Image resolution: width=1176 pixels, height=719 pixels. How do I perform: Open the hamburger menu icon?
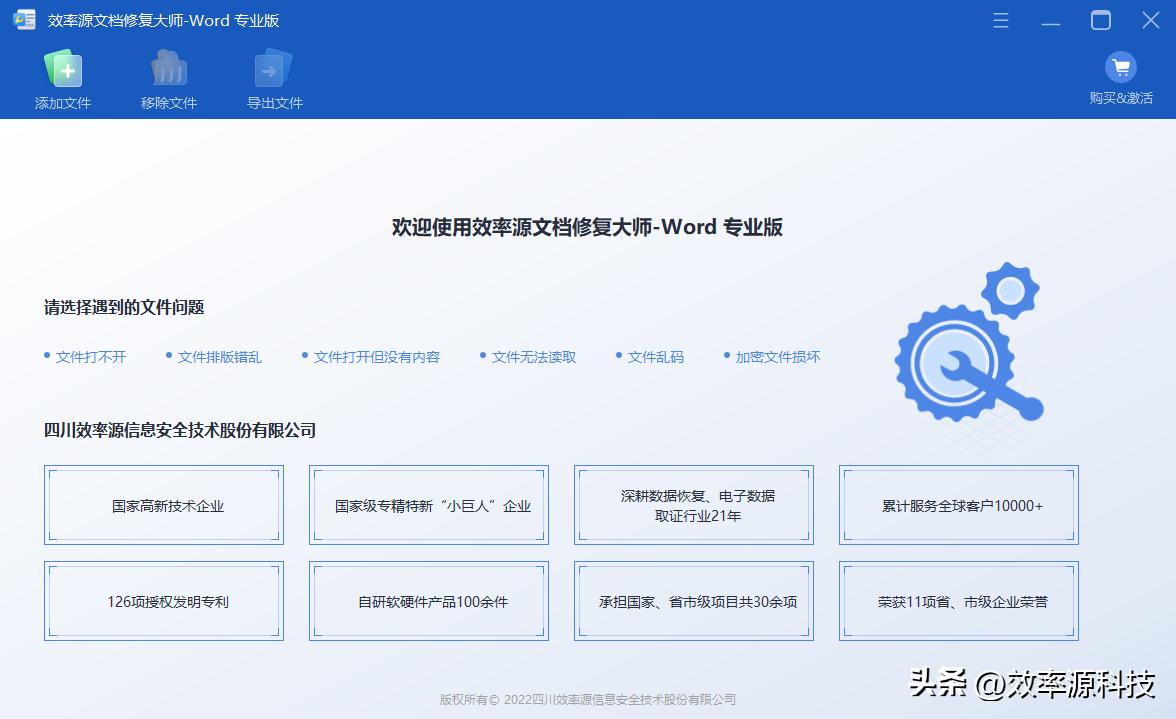click(1000, 19)
